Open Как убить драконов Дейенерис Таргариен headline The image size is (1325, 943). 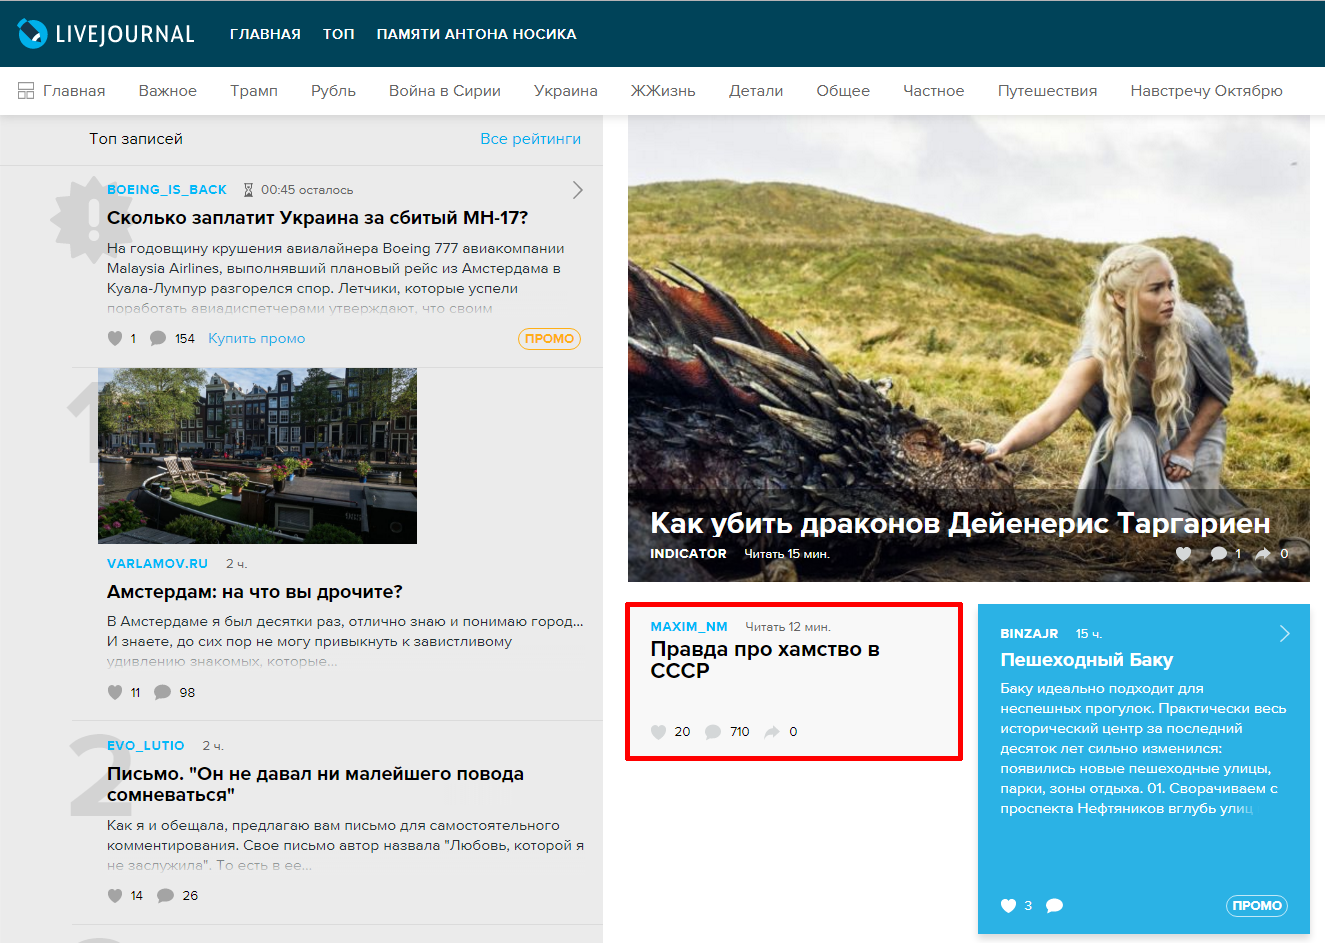coord(960,523)
